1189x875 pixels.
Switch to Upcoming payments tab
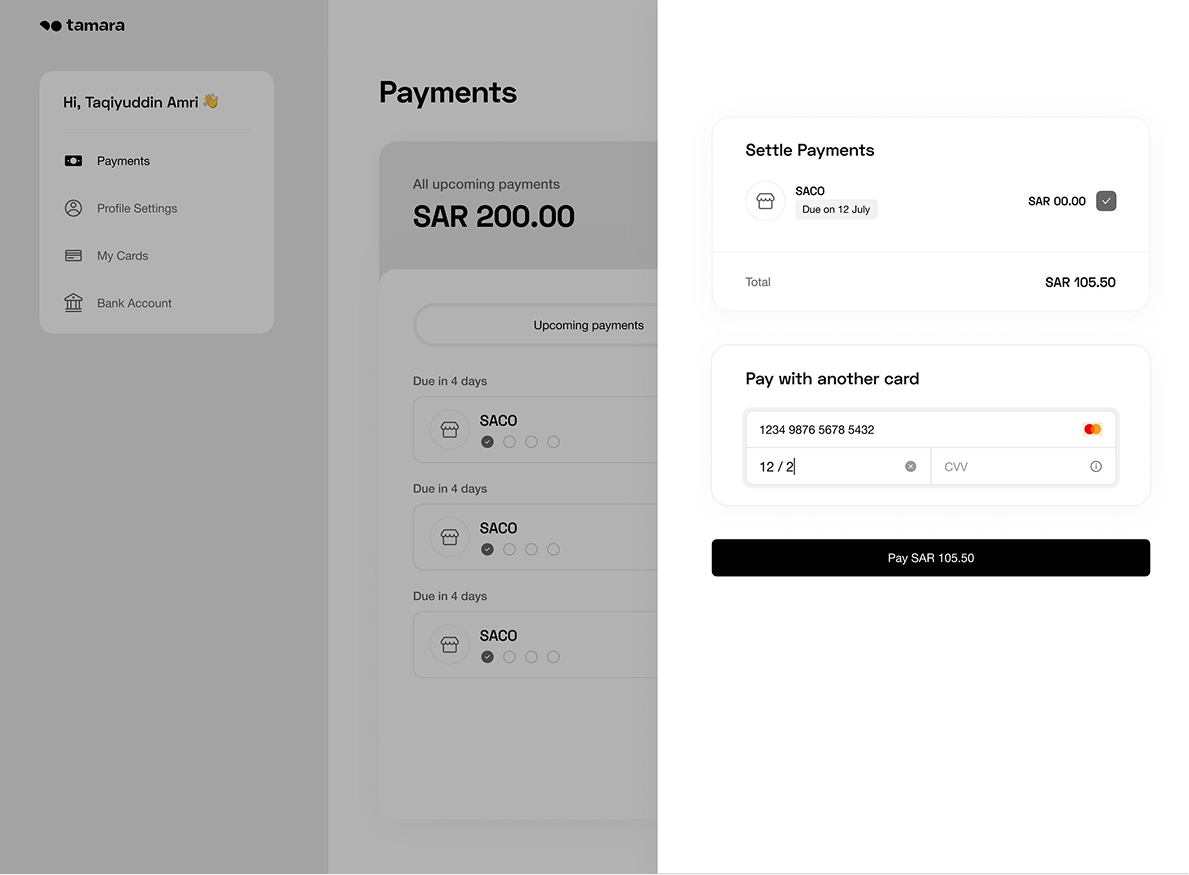click(x=588, y=325)
